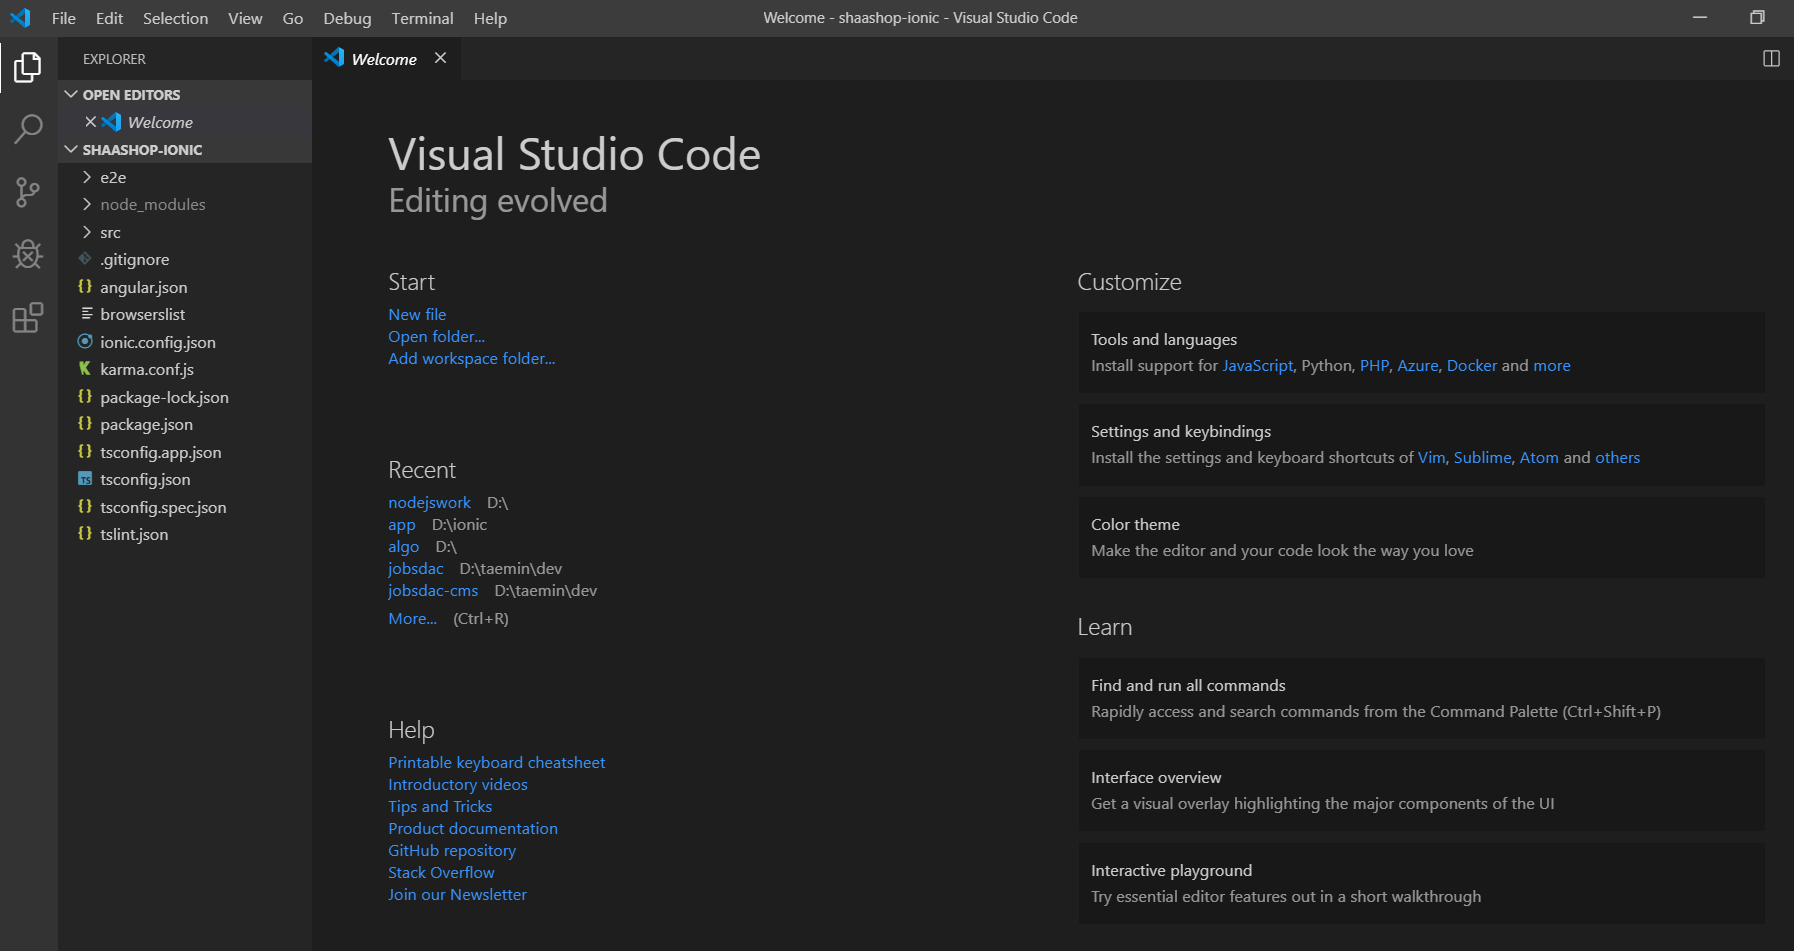Open the Go menu
1794x951 pixels.
[293, 18]
